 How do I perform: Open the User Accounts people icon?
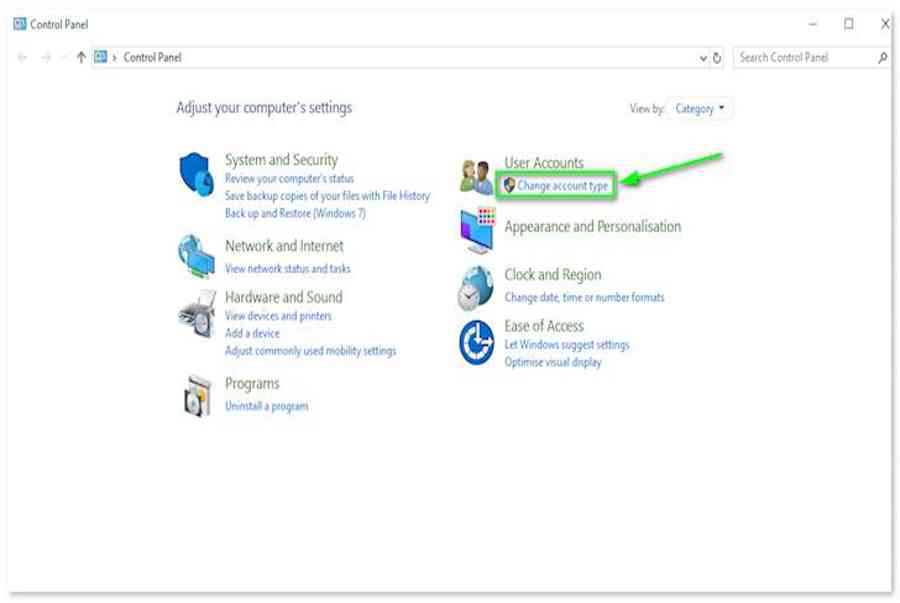[x=476, y=177]
